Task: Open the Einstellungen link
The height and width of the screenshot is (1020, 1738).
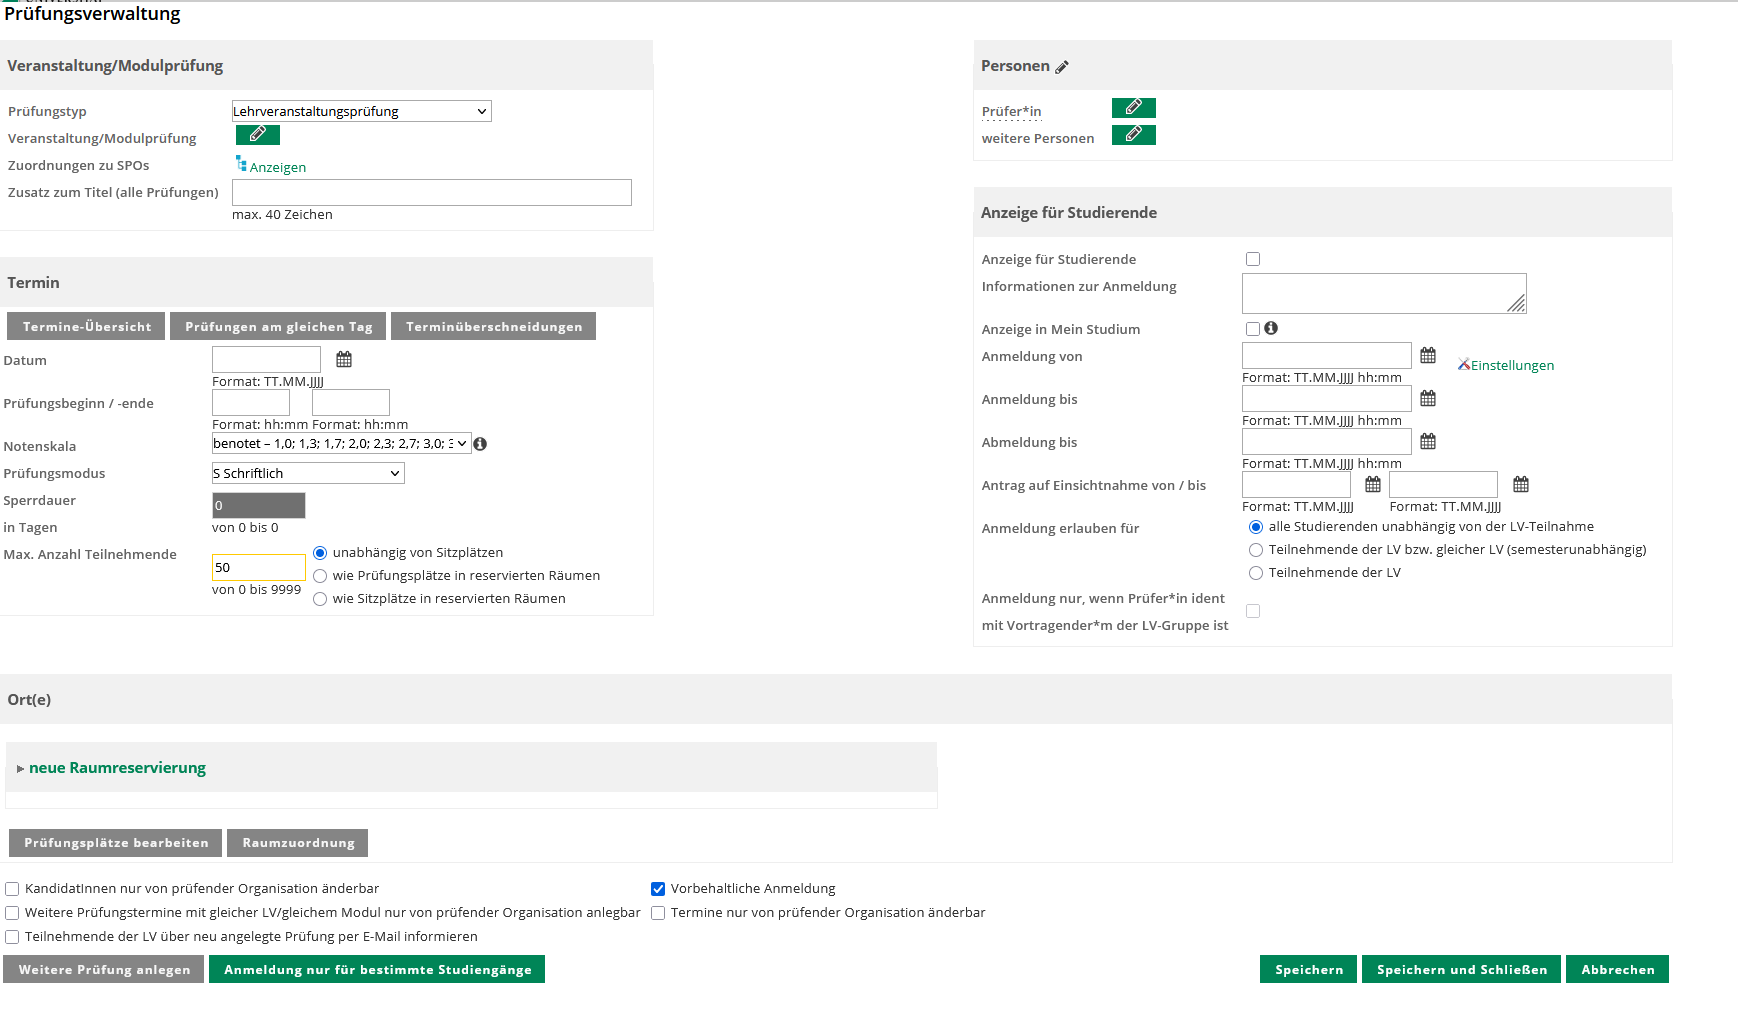Action: tap(1511, 365)
